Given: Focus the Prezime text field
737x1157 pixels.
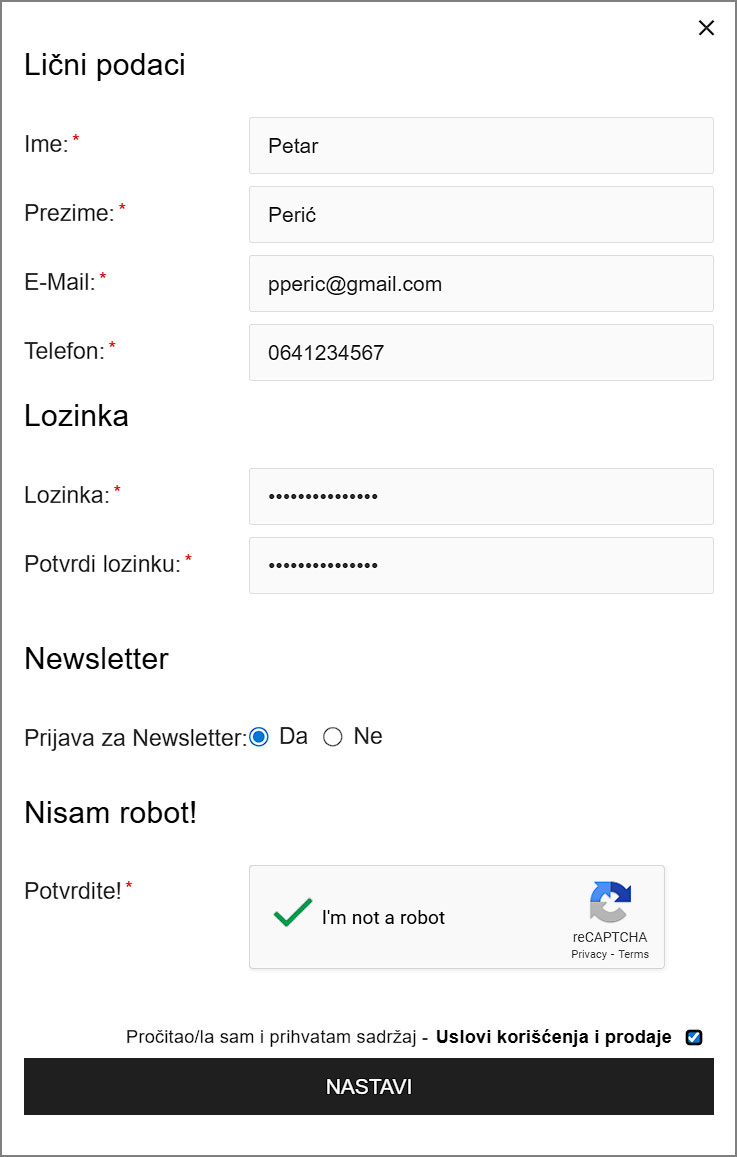Looking at the screenshot, I should click(481, 215).
